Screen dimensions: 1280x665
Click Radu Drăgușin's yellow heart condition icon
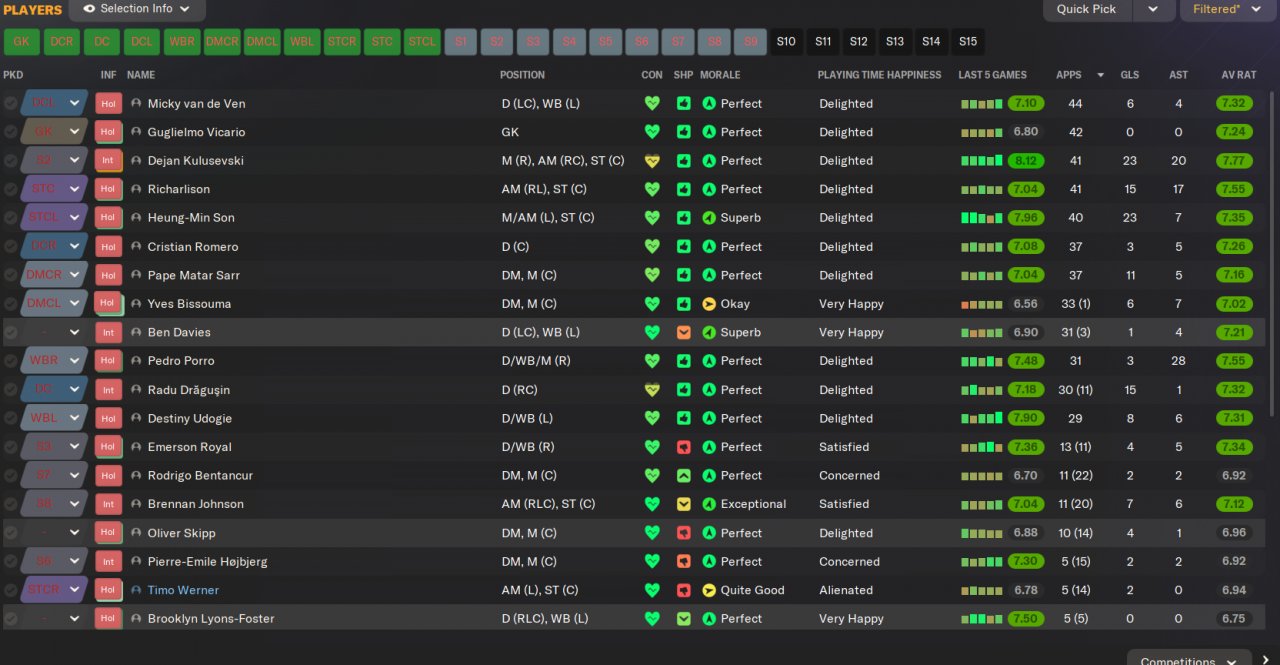pos(652,390)
